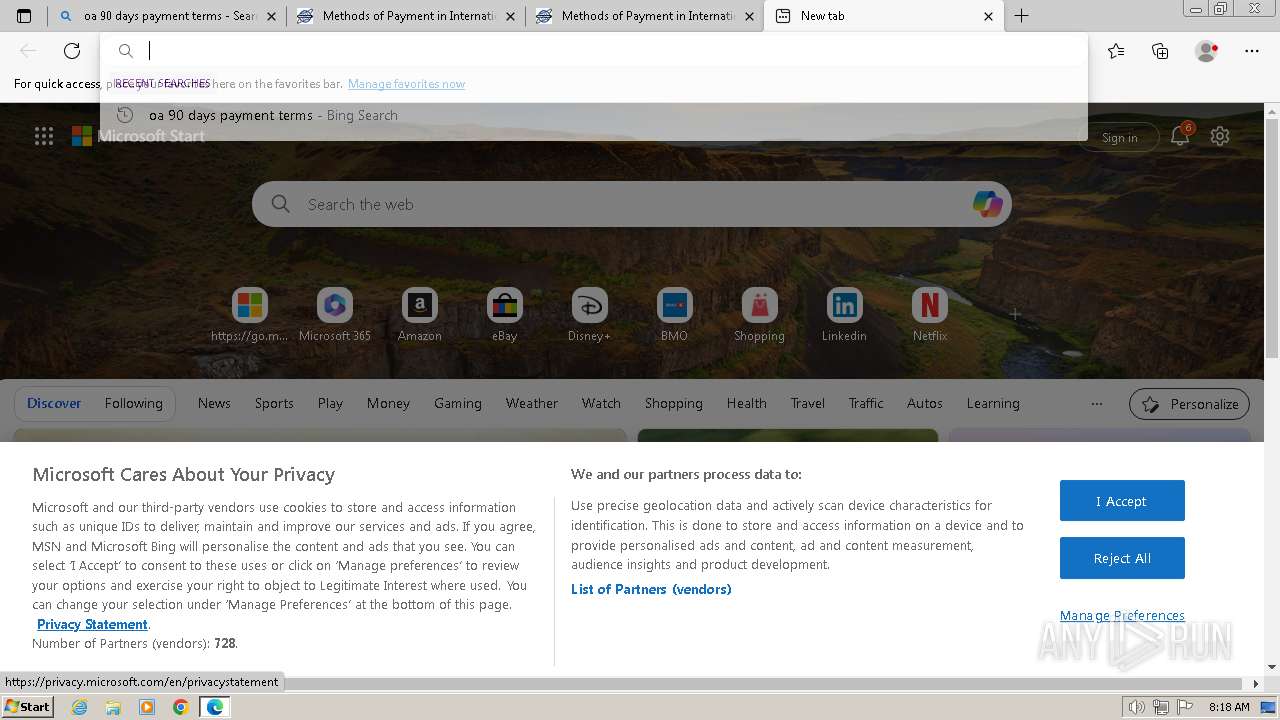Click I Accept on privacy banner
Viewport: 1280px width, 720px height.
click(x=1122, y=501)
